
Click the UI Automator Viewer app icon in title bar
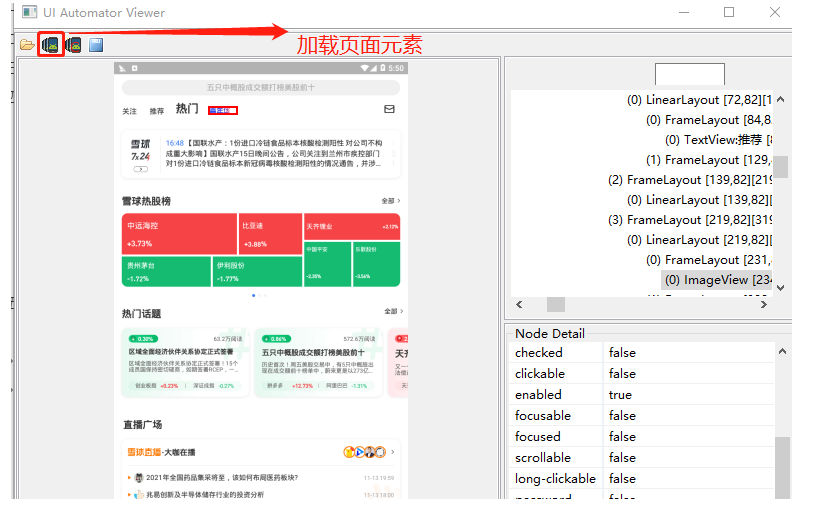(30, 12)
